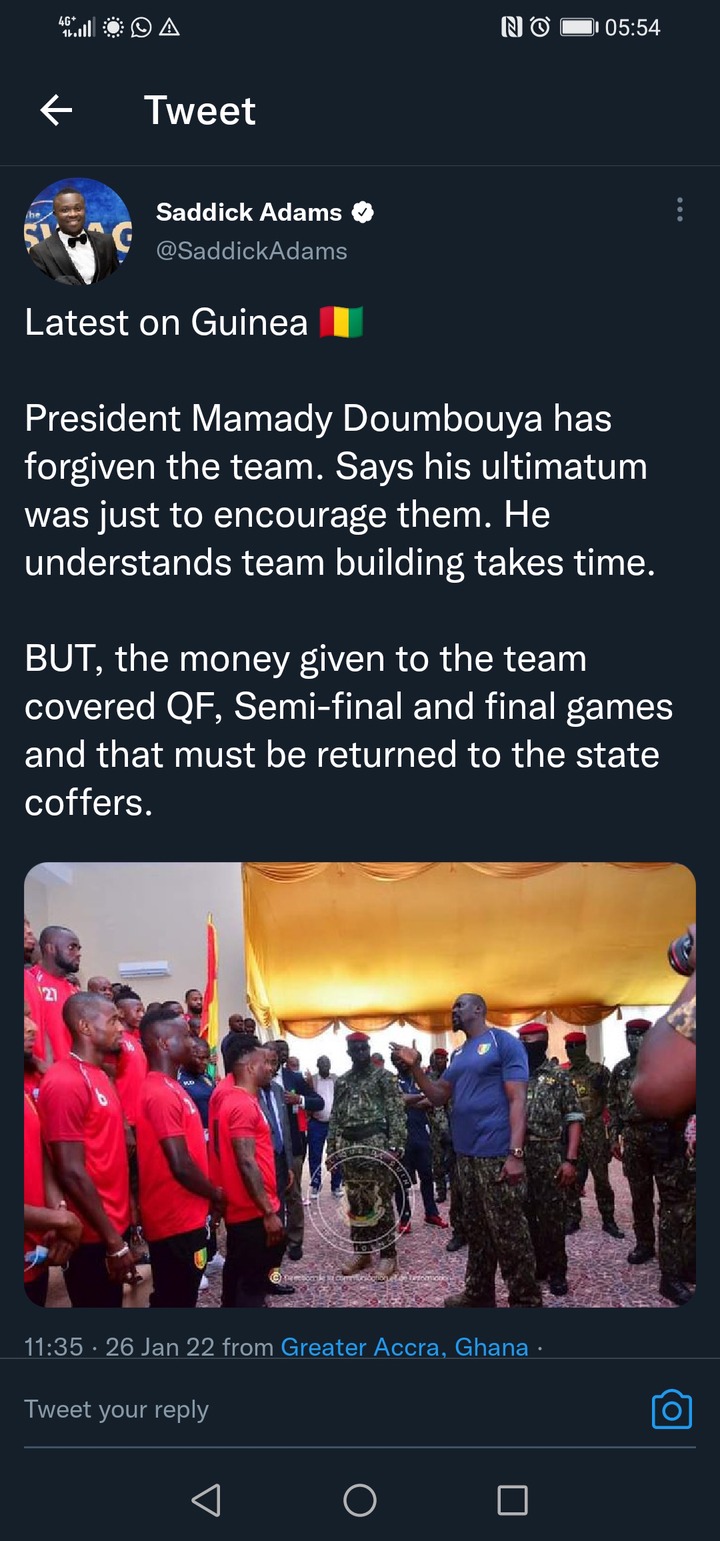Tap the alarm clock status icon

coord(540,28)
